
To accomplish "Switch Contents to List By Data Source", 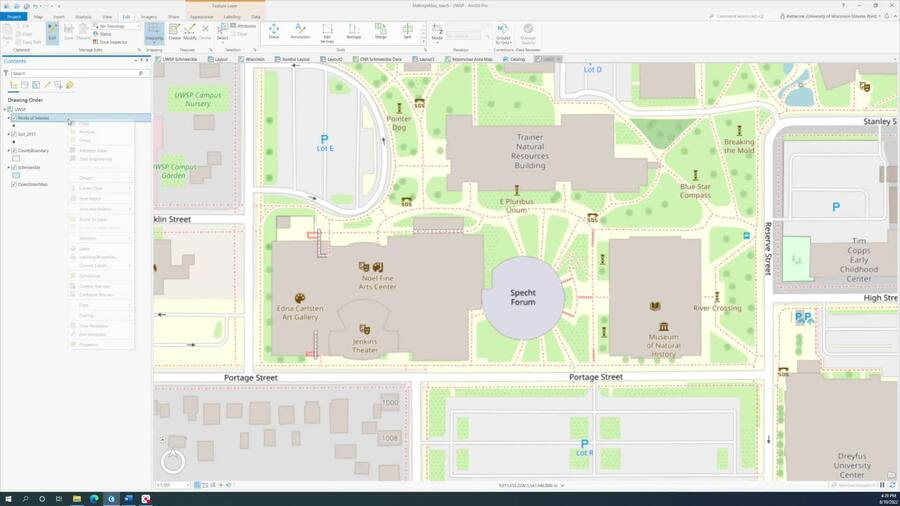I will (x=25, y=85).
